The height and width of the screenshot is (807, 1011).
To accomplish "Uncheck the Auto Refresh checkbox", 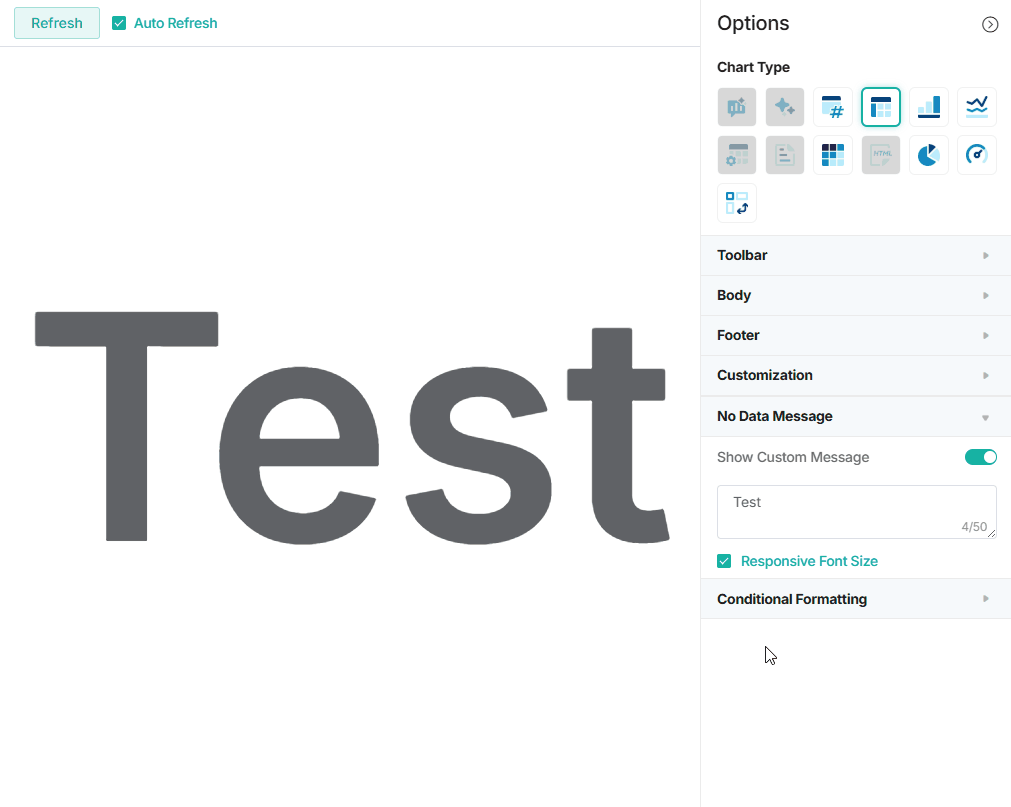I will 119,23.
